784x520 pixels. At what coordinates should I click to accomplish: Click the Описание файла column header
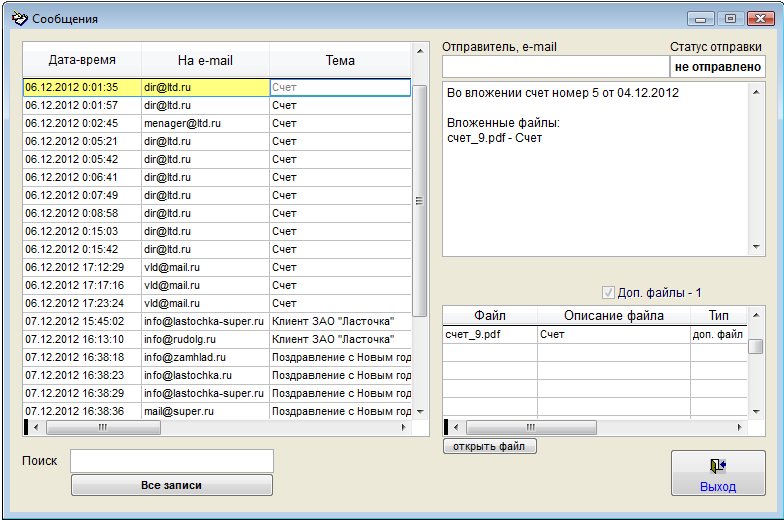click(613, 316)
